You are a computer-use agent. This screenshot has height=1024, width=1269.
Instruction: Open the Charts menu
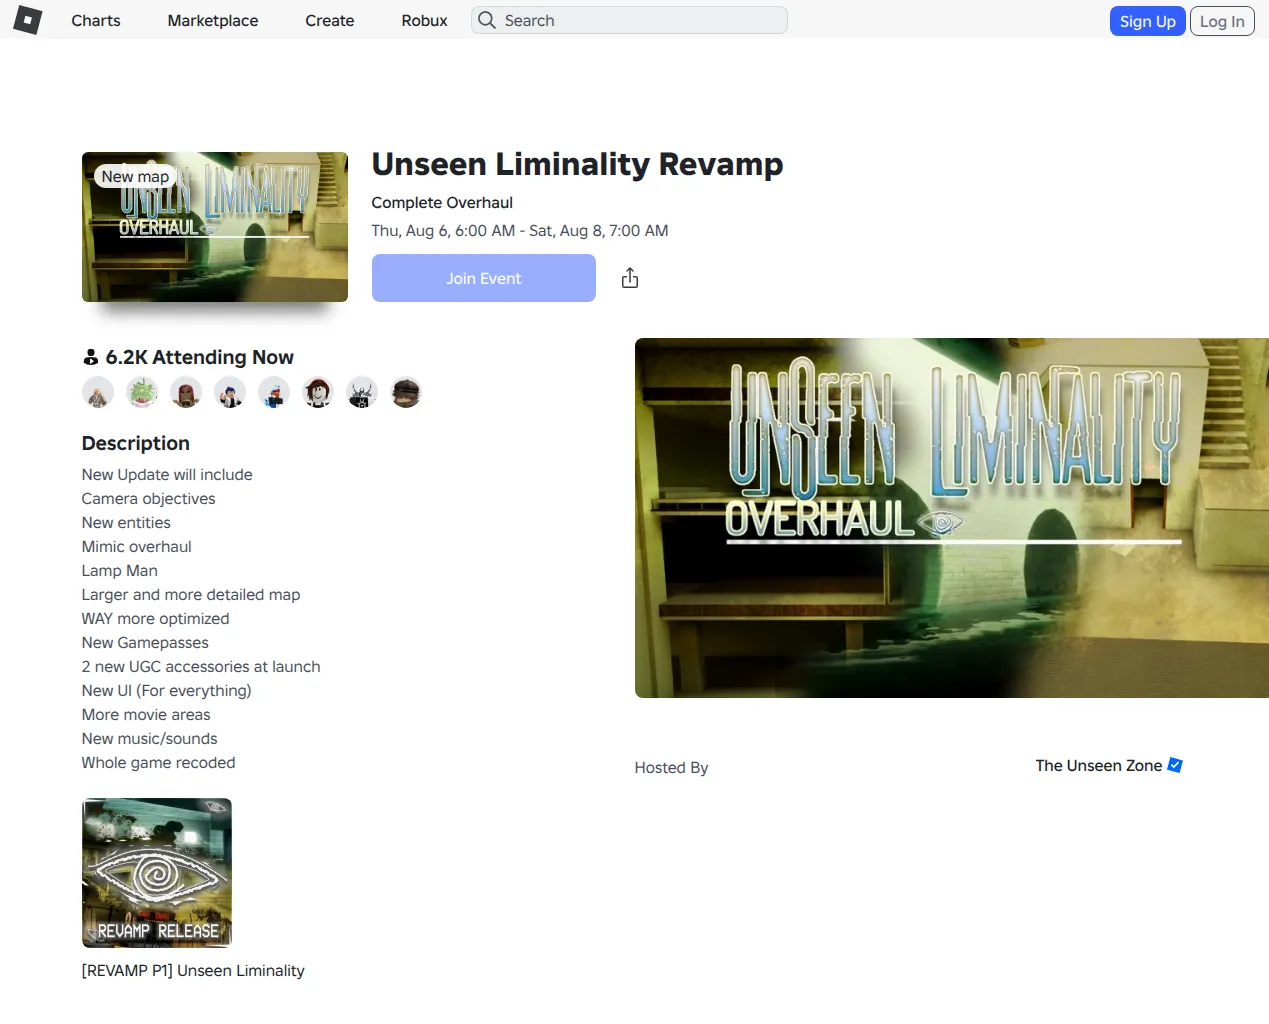tap(96, 20)
